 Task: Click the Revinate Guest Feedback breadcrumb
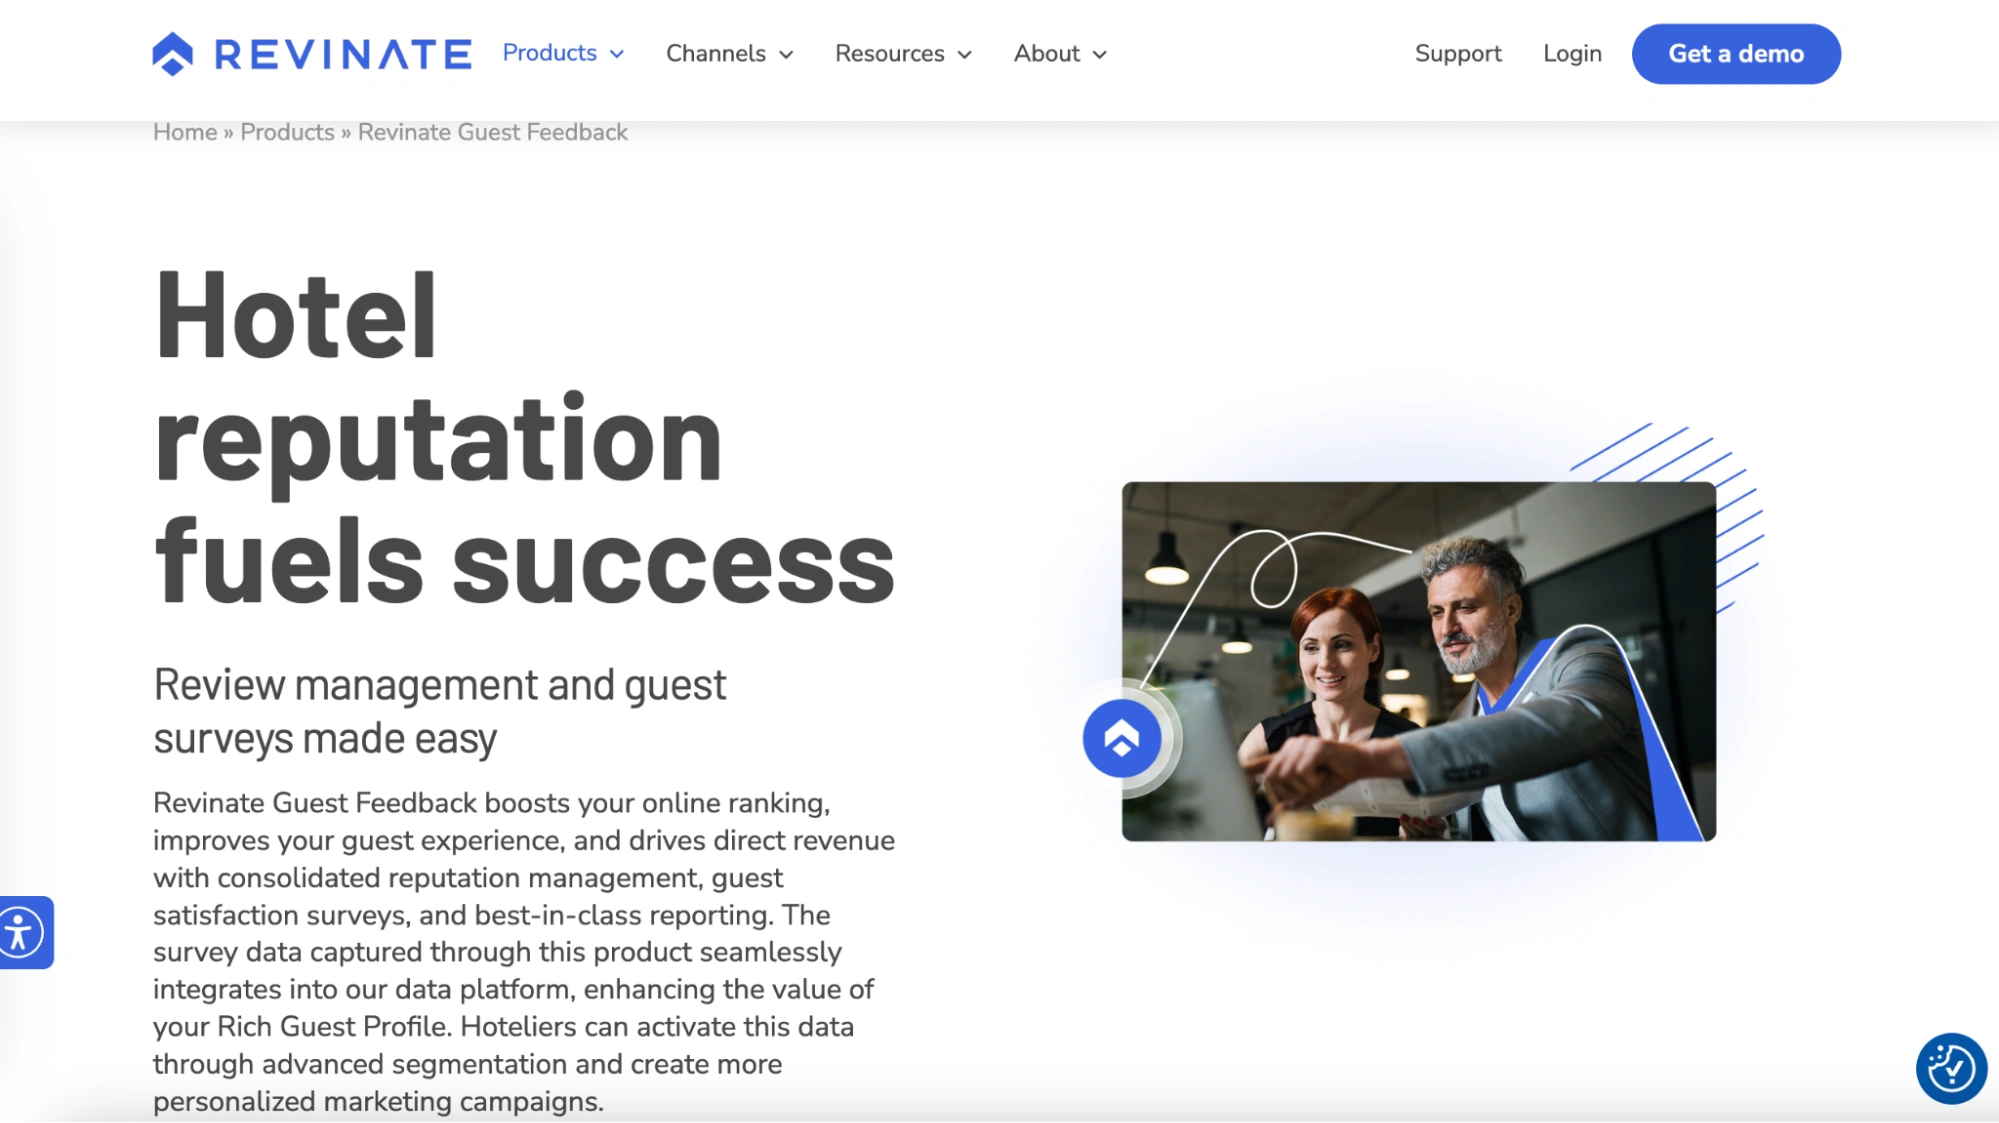click(492, 132)
